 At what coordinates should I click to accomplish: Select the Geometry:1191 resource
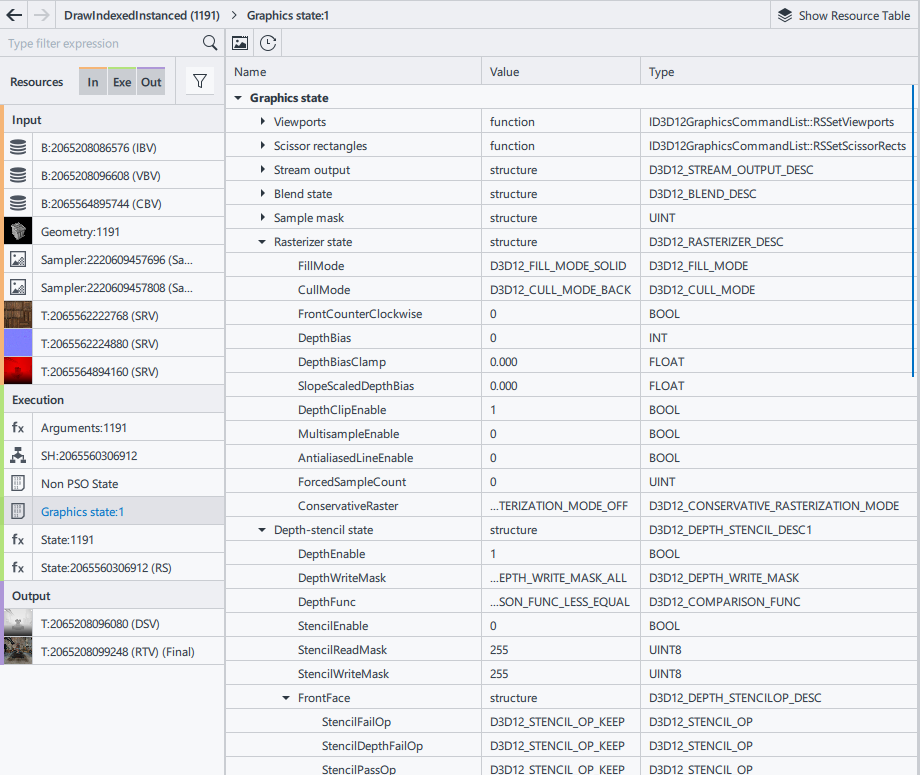[x=80, y=231]
